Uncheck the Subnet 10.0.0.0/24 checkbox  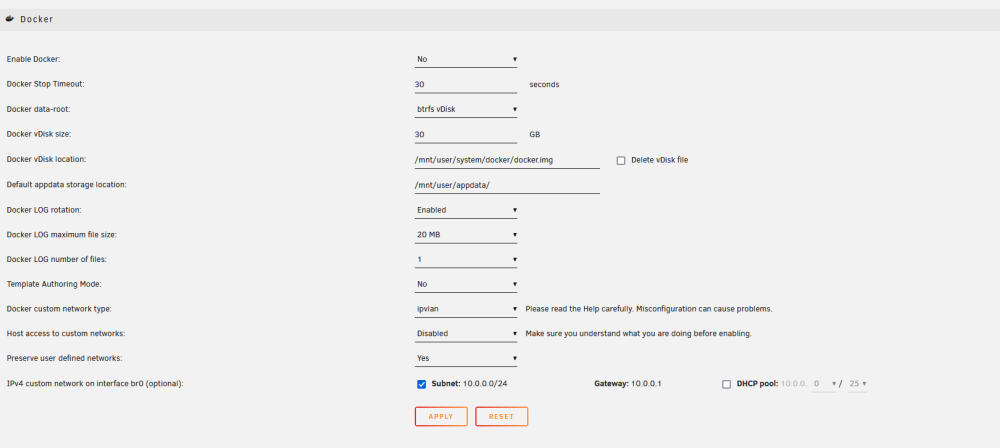[421, 384]
